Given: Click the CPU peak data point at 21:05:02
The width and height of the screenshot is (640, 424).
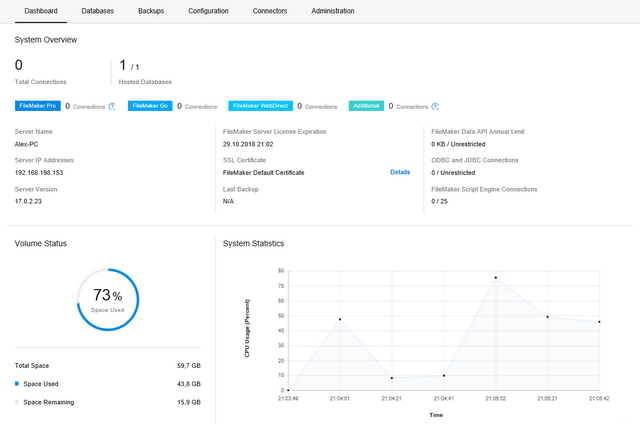Looking at the screenshot, I should (x=495, y=278).
